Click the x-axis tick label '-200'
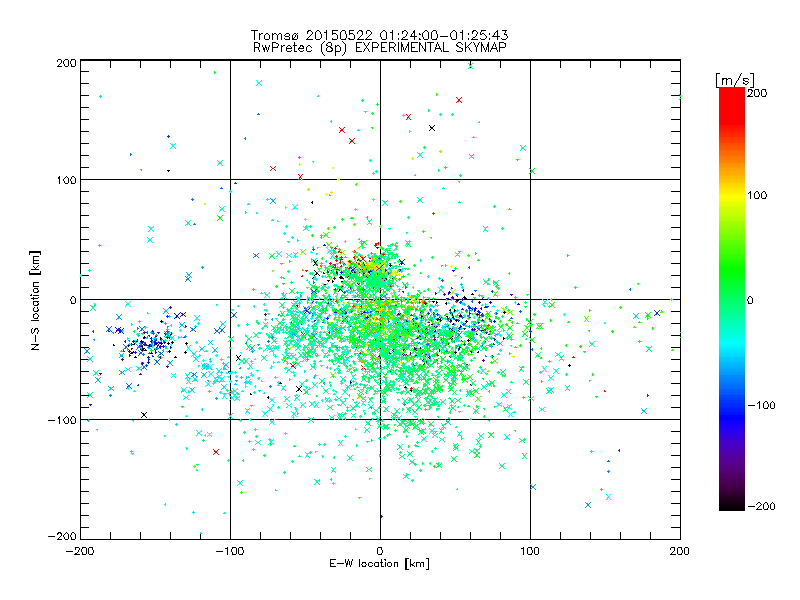 (x=80, y=551)
